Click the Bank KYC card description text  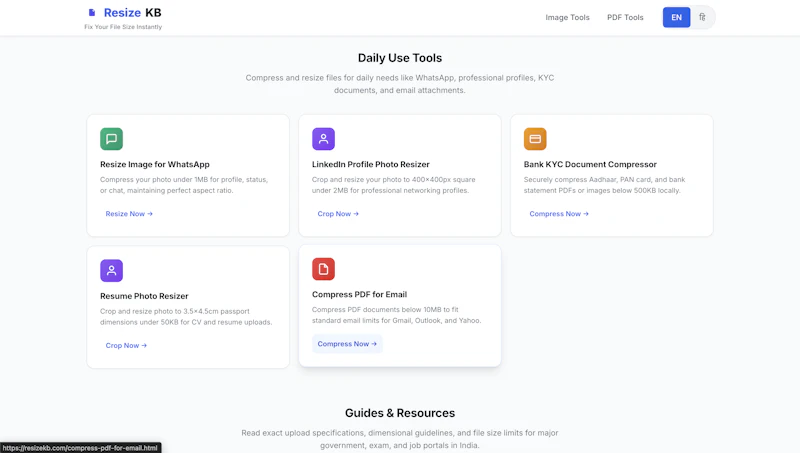(x=605, y=185)
